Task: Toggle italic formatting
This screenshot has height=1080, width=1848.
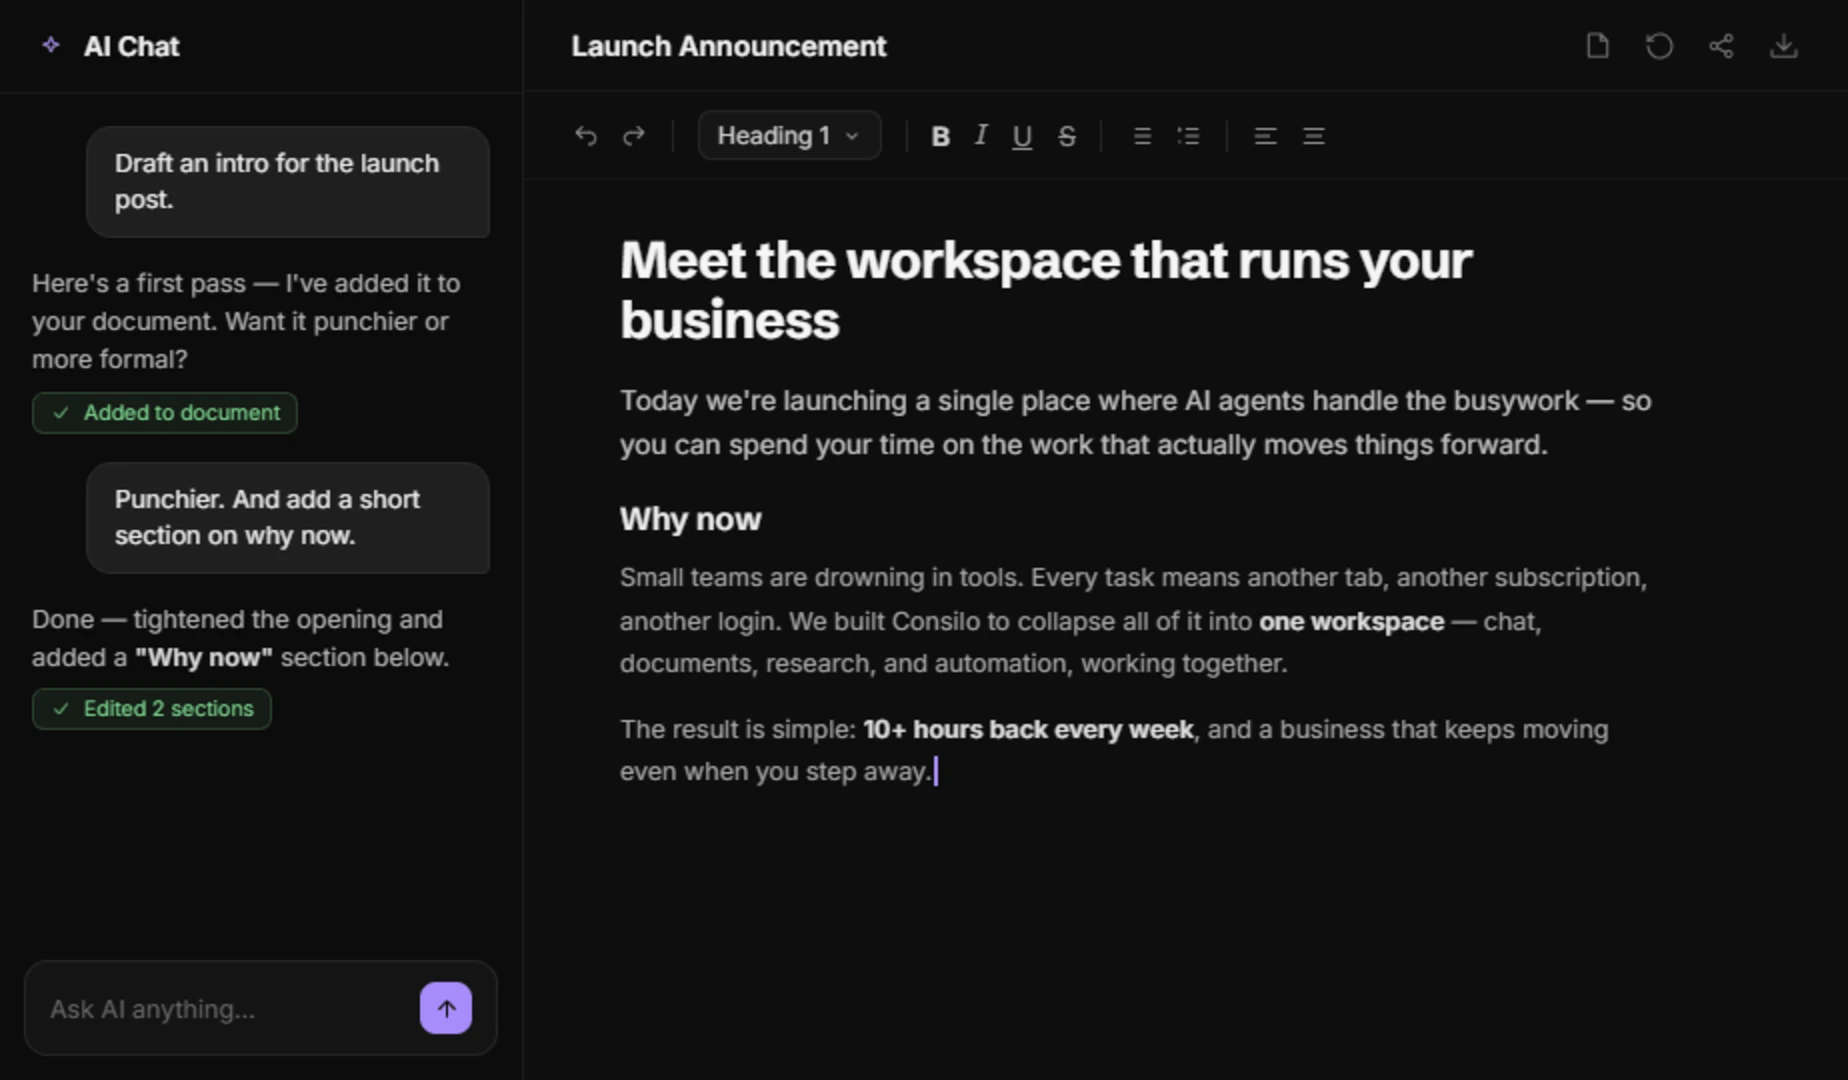Action: (x=981, y=135)
